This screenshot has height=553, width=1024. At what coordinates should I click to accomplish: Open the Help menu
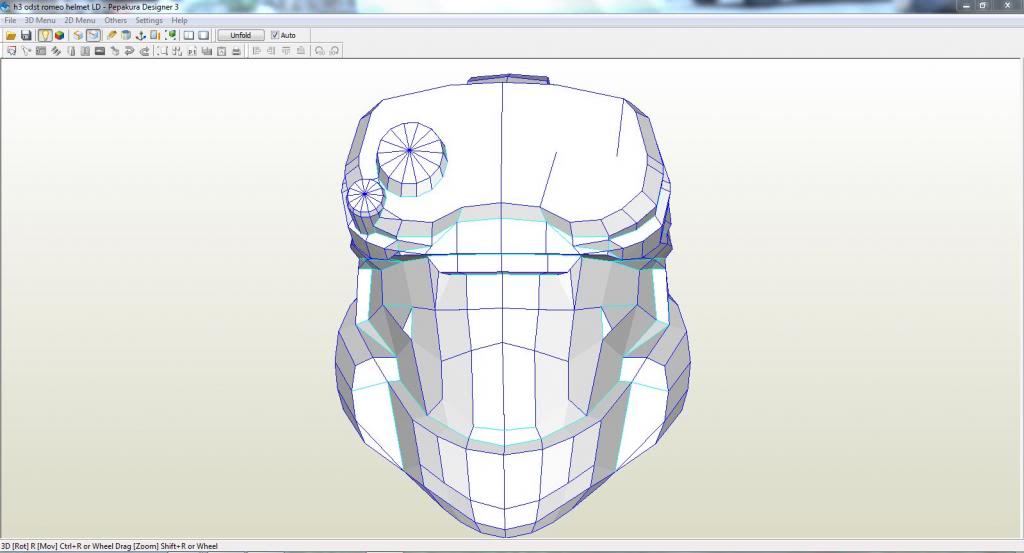coord(179,20)
